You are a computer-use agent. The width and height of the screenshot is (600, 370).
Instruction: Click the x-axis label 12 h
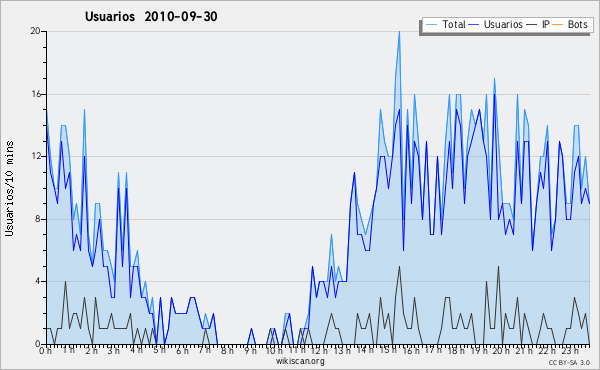point(319,350)
